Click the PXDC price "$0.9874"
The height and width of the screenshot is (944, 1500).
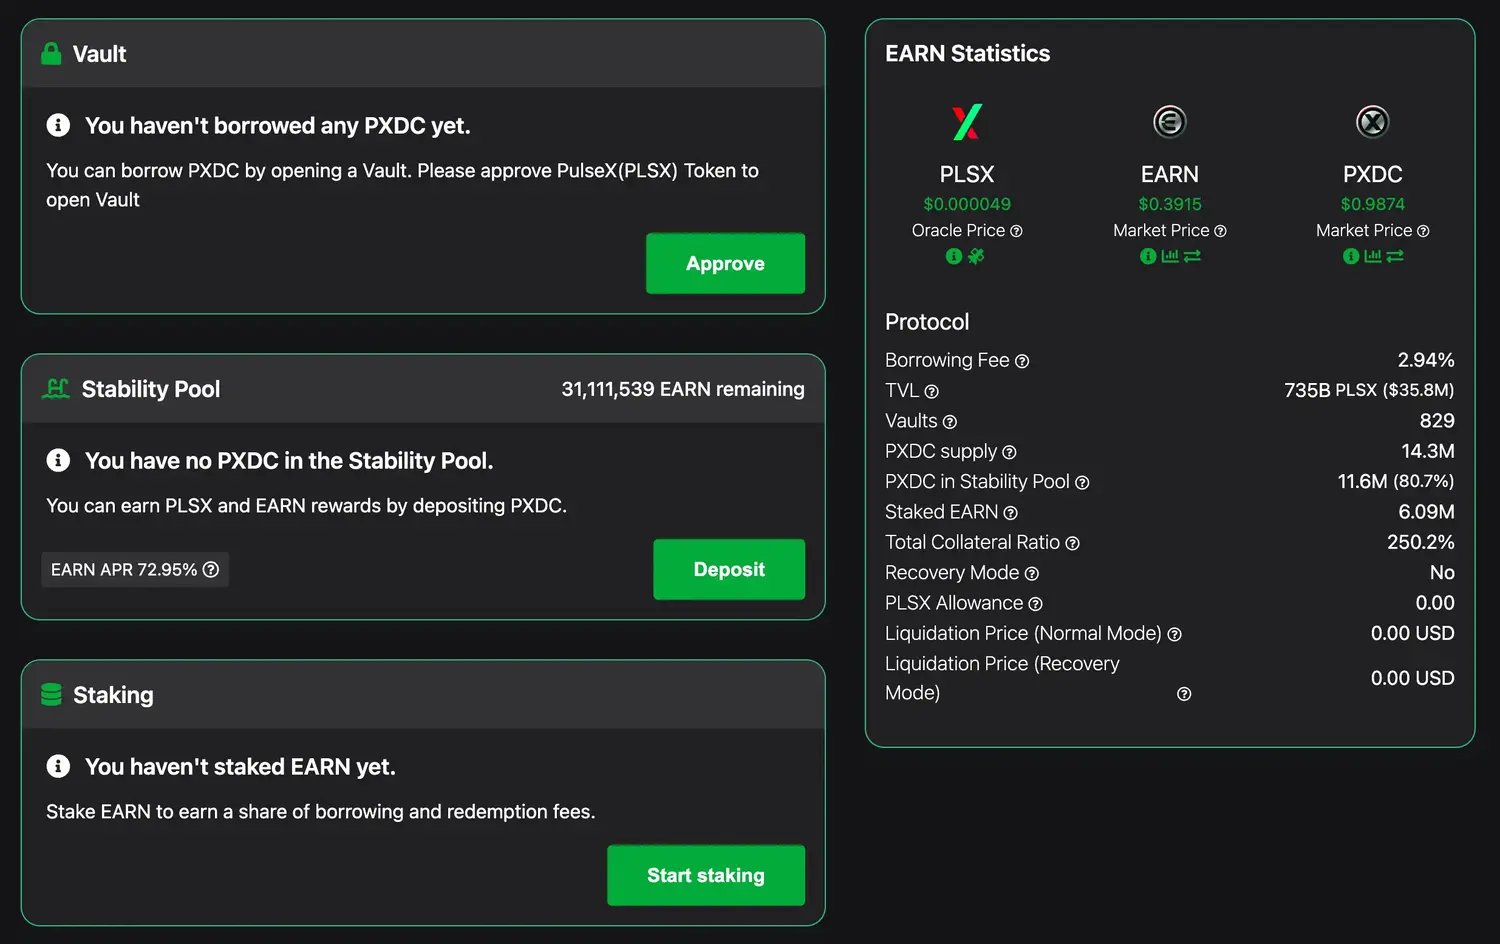(1373, 204)
